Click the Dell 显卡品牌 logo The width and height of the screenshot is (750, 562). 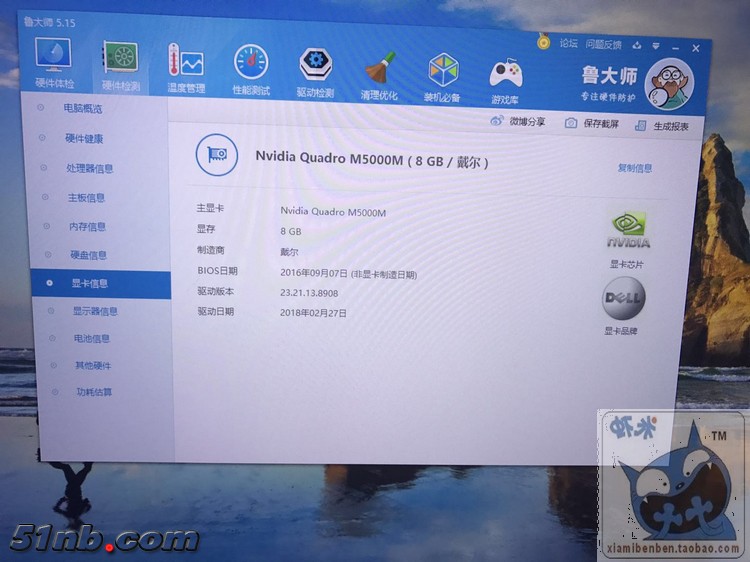(x=623, y=298)
